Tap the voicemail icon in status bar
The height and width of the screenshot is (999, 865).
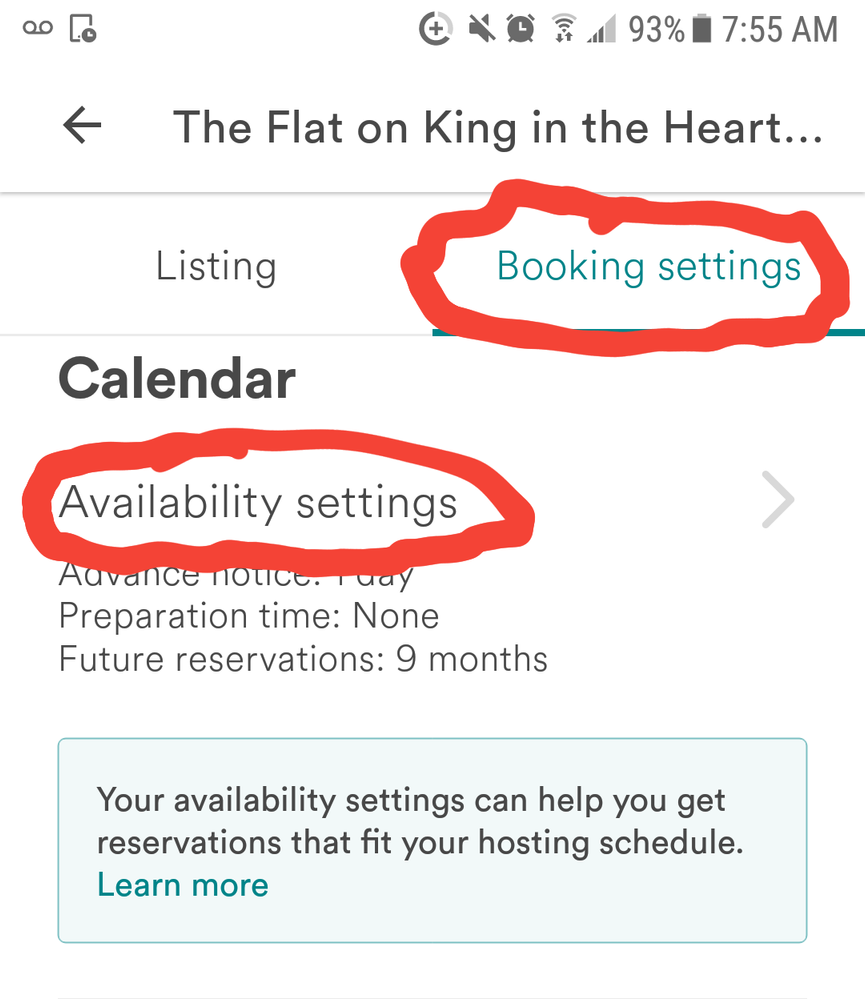pos(31,30)
